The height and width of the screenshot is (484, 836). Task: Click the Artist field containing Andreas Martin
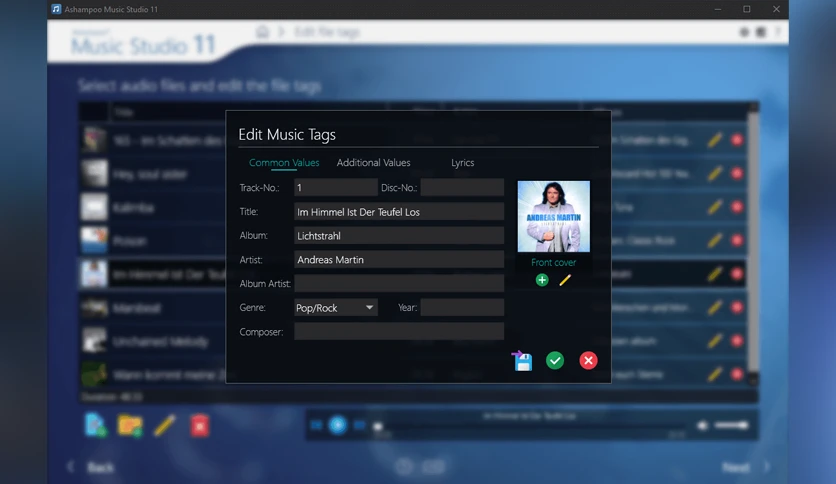[x=399, y=260]
